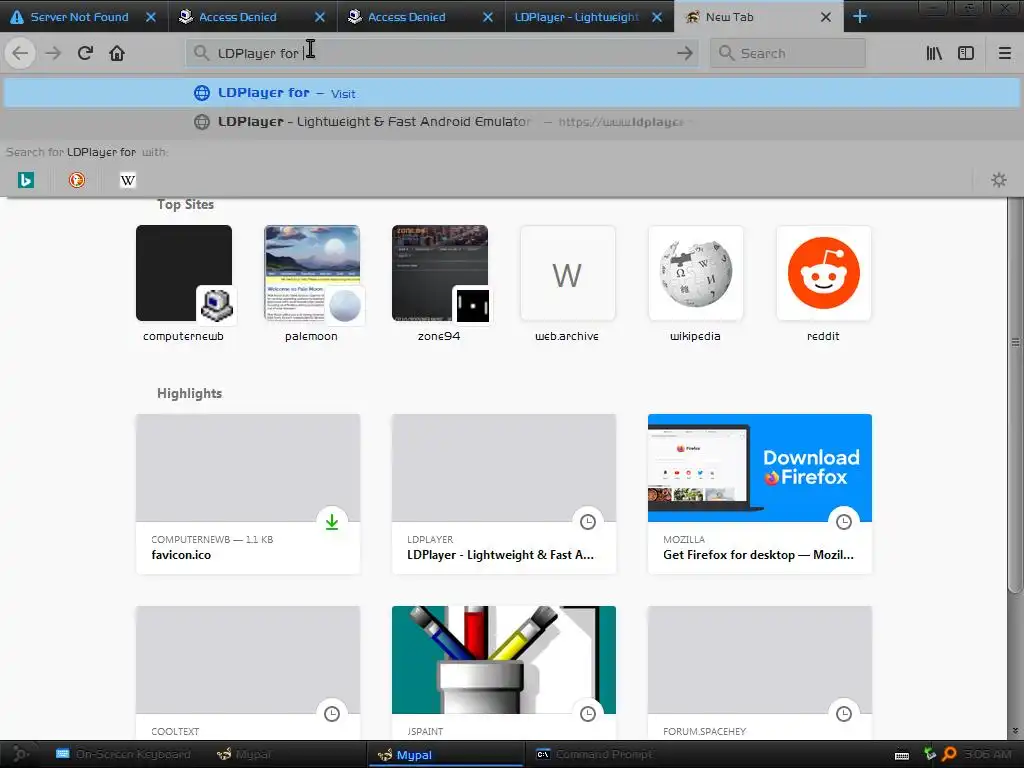Image resolution: width=1024 pixels, height=768 pixels.
Task: Choose 'LDPlayer for — Visit' suggestion
Action: coord(511,93)
